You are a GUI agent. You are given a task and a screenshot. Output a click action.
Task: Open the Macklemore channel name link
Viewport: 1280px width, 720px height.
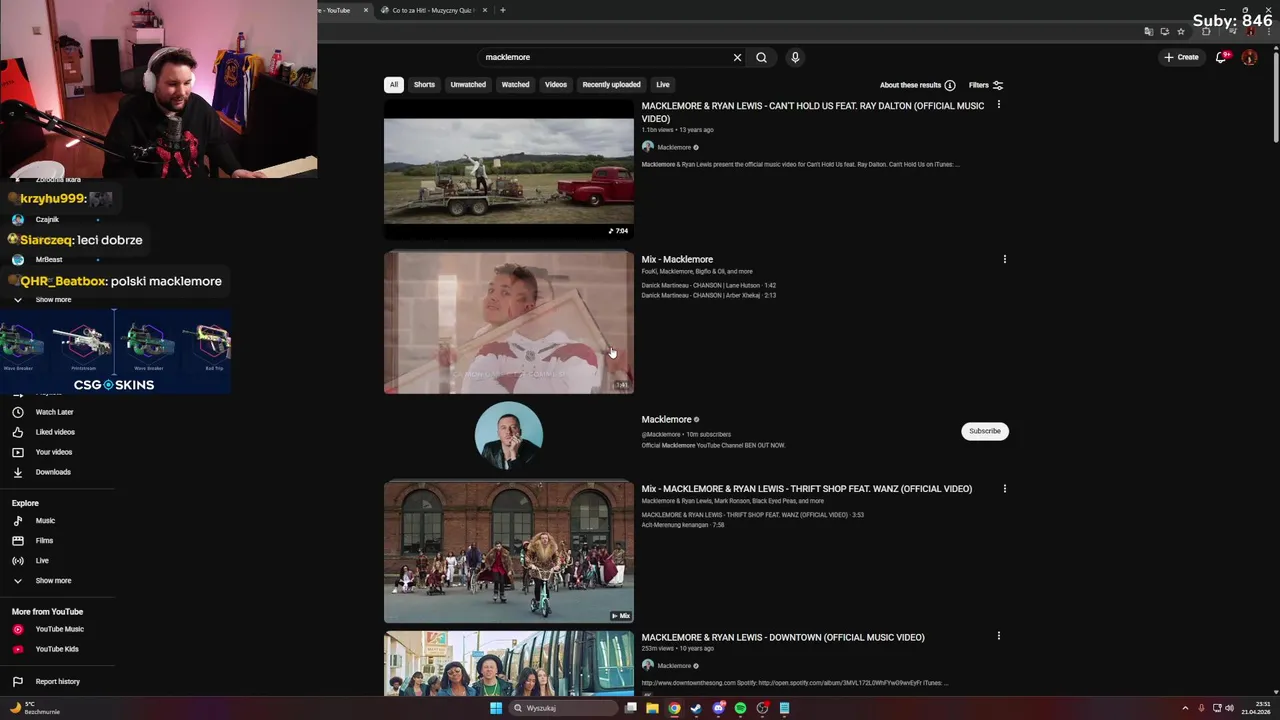(666, 419)
